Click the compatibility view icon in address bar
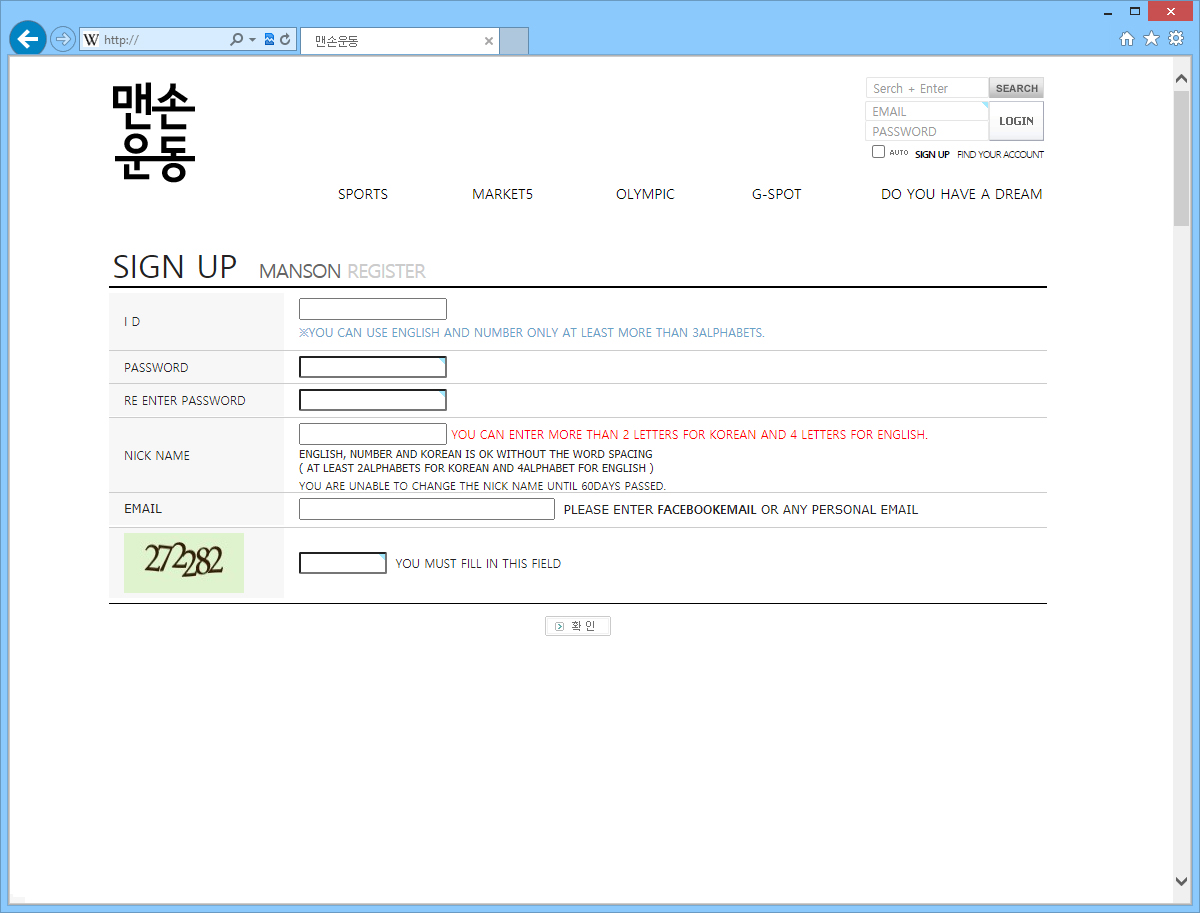This screenshot has width=1200, height=913. click(x=269, y=40)
